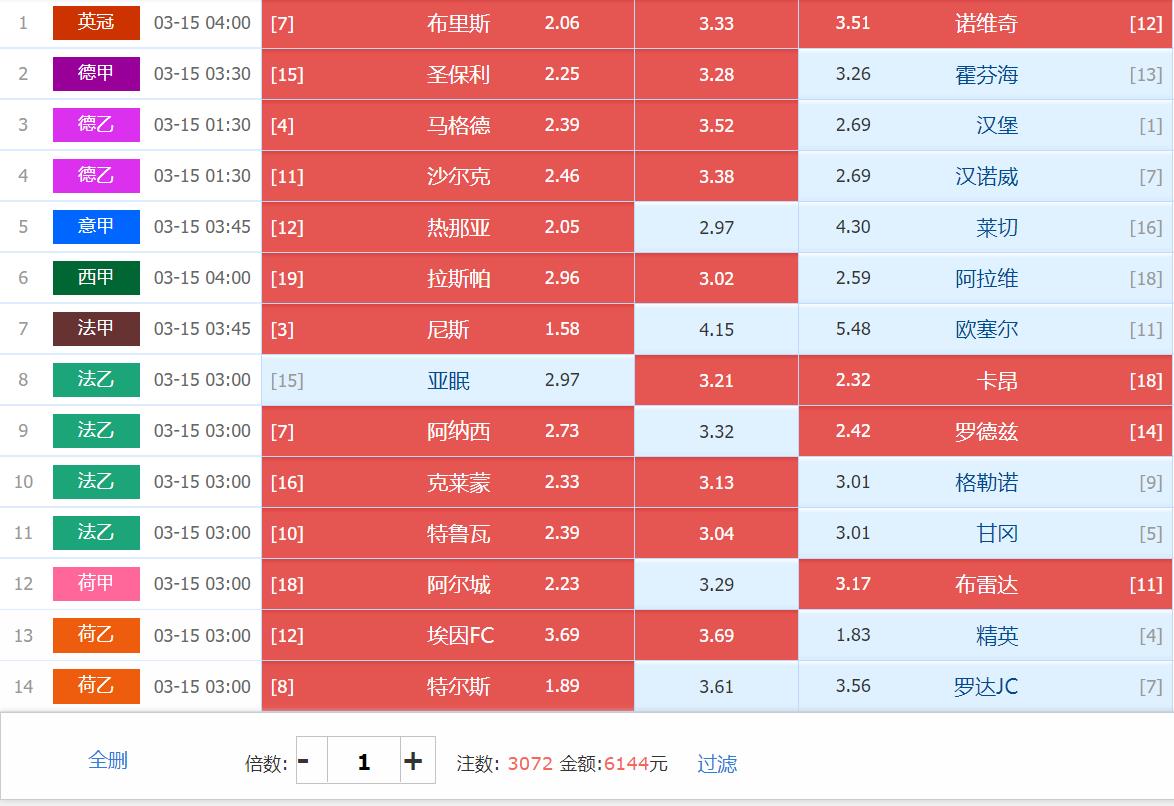
Task: Deselect home win 1.58 for 尼斯
Action: coord(448,329)
